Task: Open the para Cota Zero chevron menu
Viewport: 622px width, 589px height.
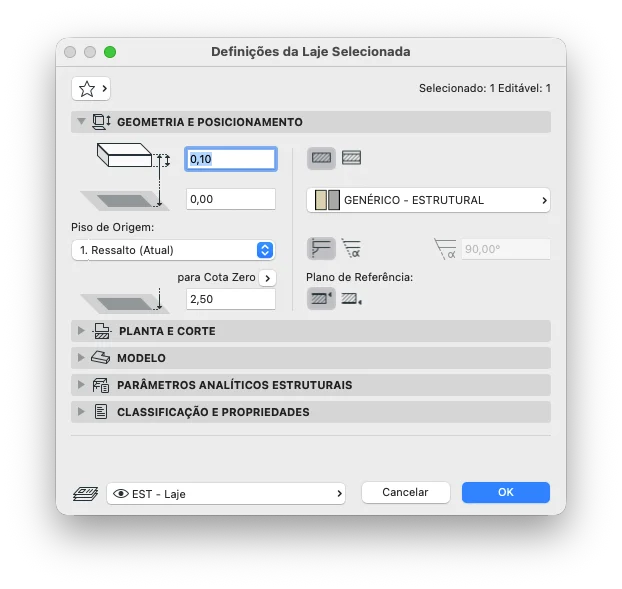Action: coord(267,278)
